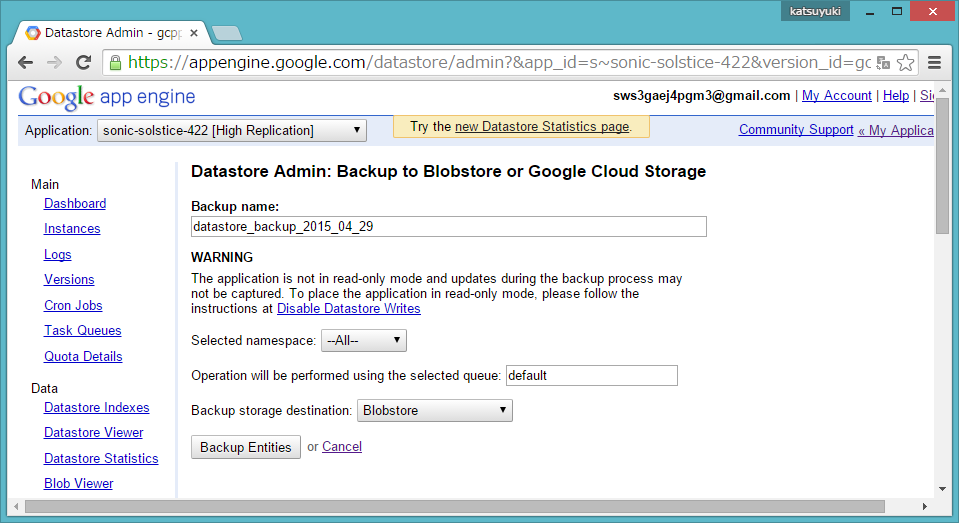Open the Backup storage destination dropdown
The image size is (959, 523).
(435, 410)
